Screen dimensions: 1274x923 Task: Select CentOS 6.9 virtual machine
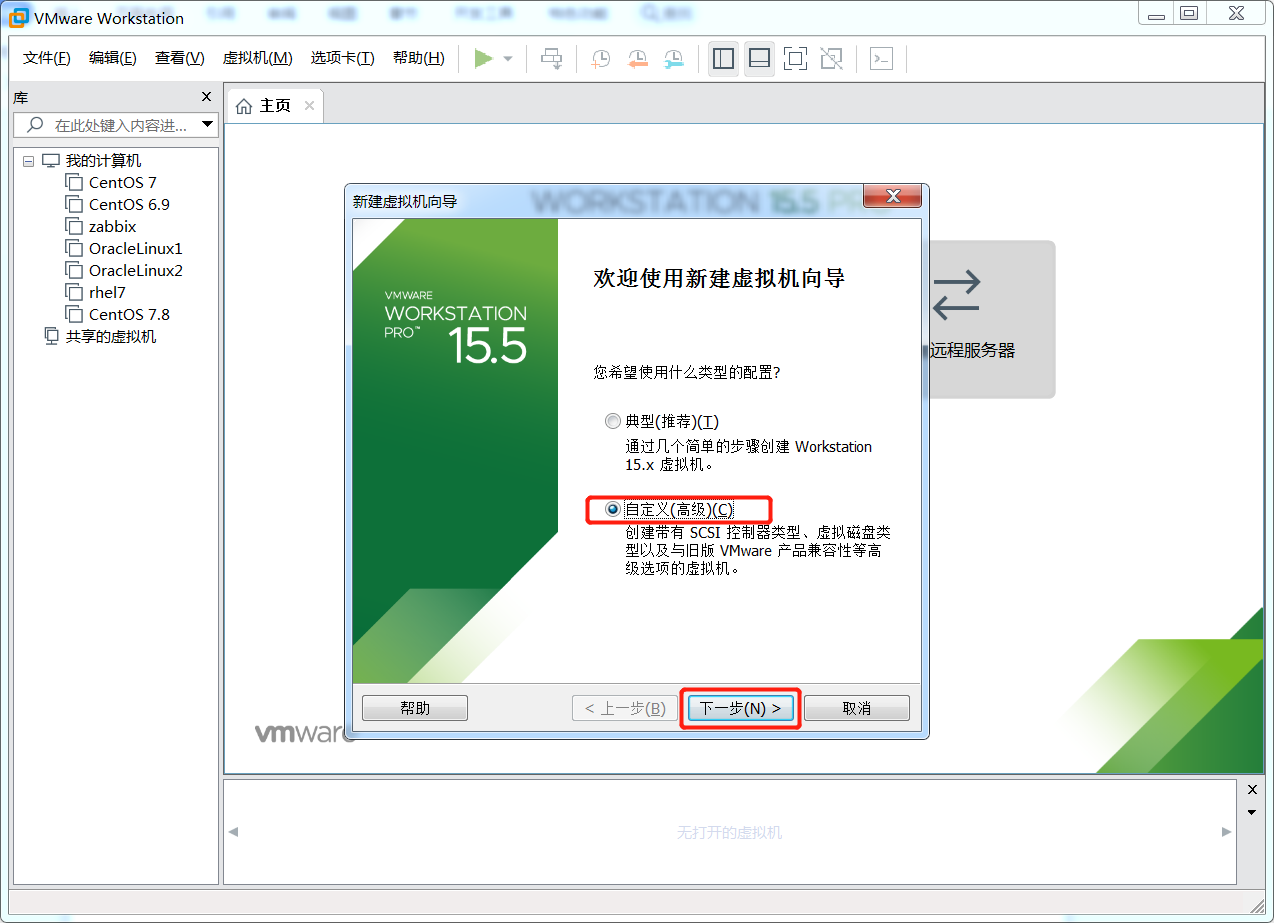[x=129, y=204]
